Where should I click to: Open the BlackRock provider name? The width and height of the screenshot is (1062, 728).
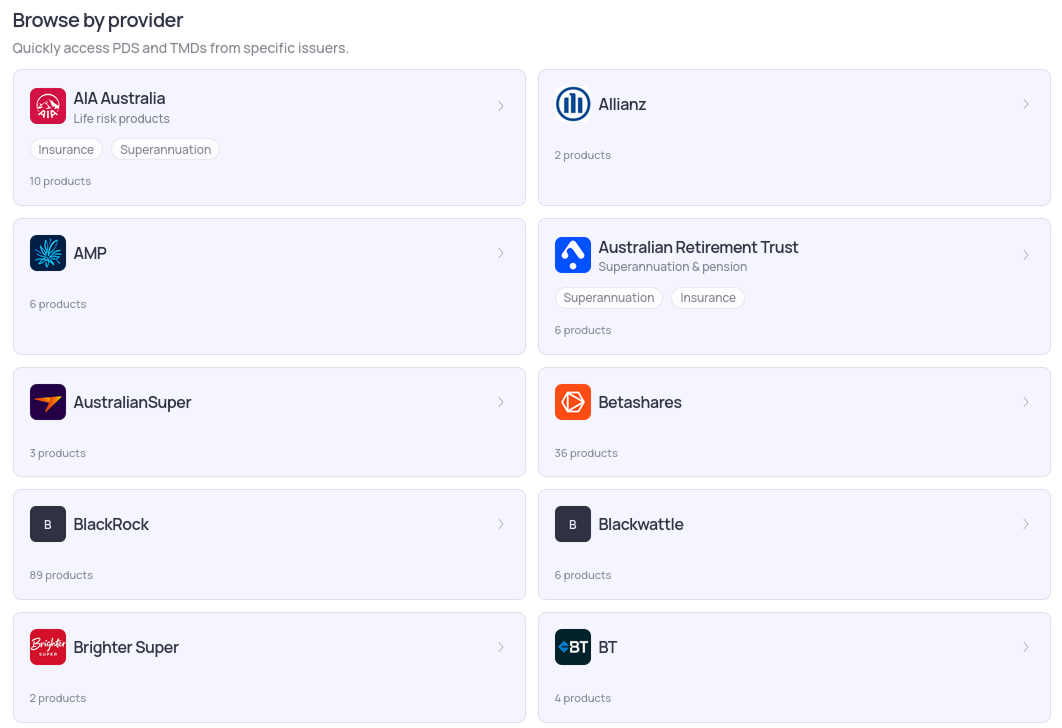[x=111, y=524]
